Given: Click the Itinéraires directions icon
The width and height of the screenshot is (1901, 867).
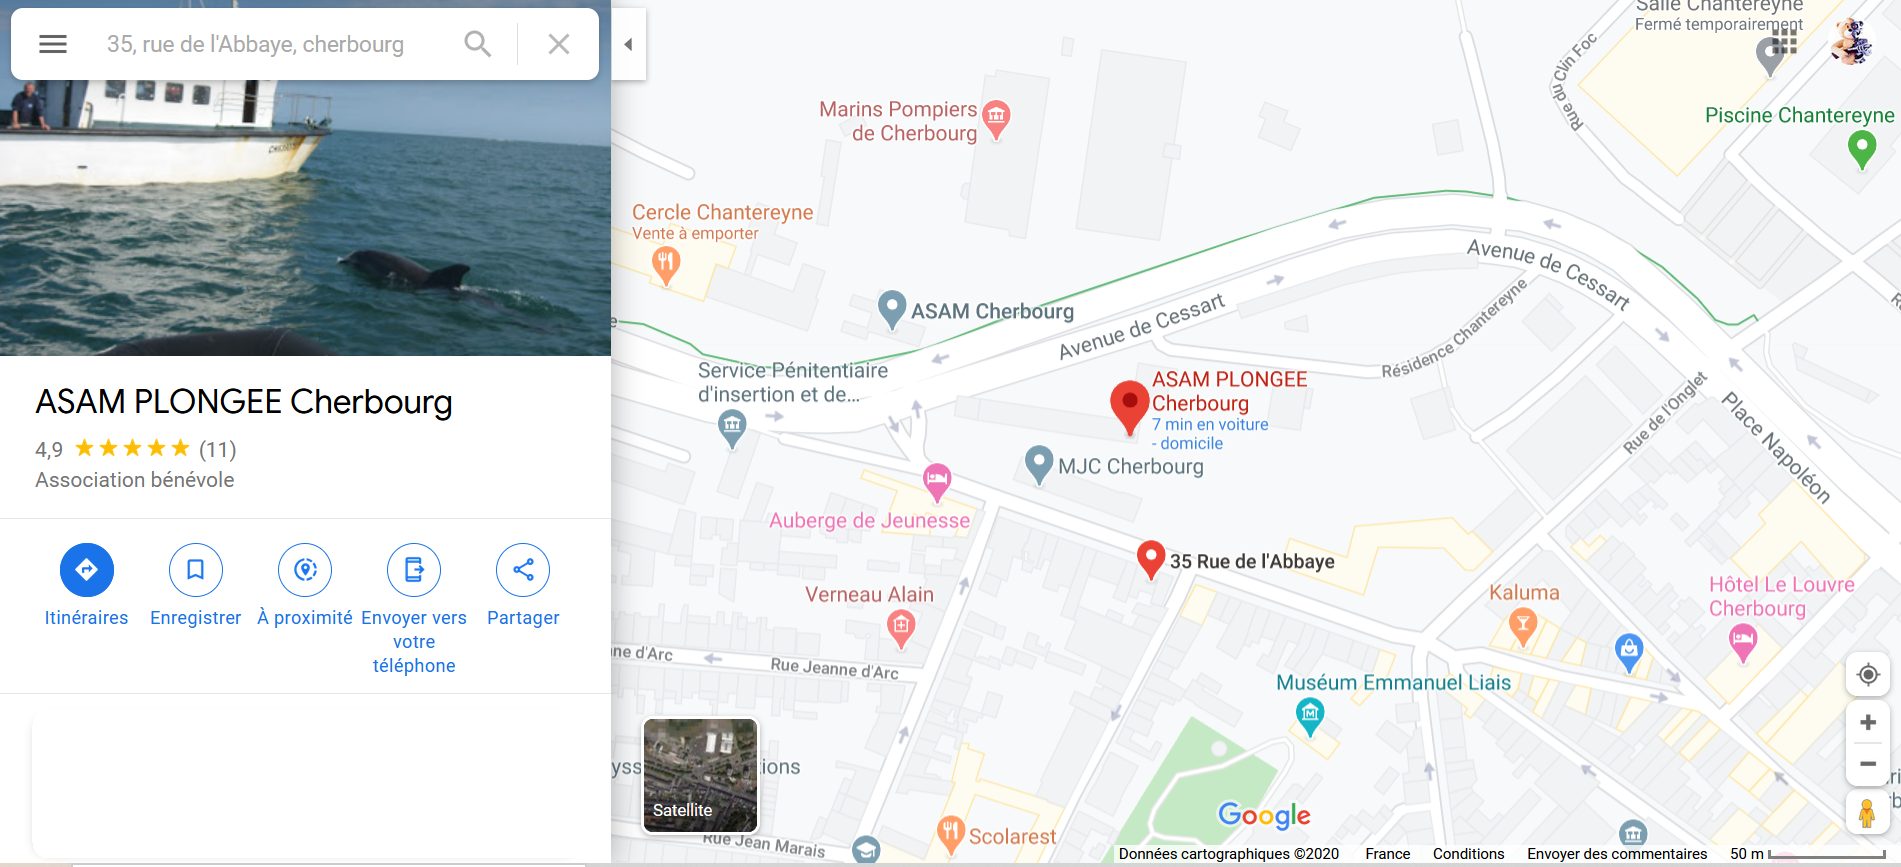Looking at the screenshot, I should click(87, 570).
